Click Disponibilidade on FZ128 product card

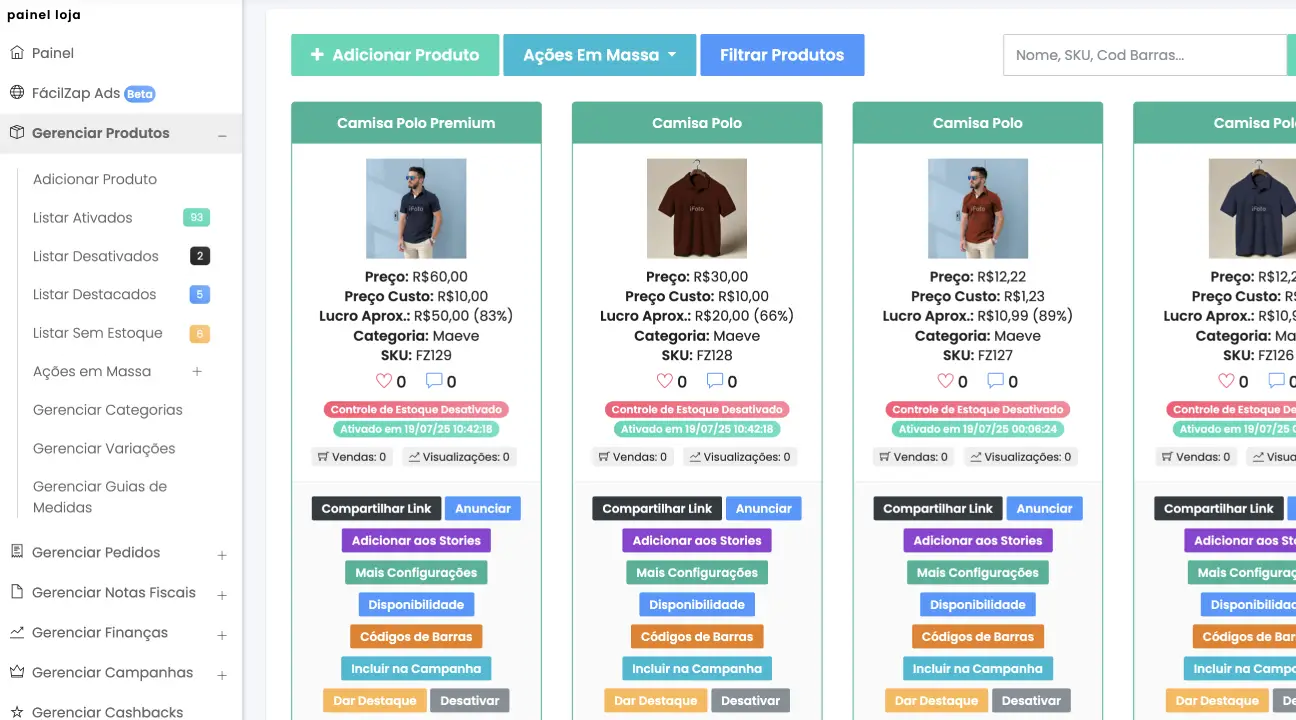click(697, 604)
